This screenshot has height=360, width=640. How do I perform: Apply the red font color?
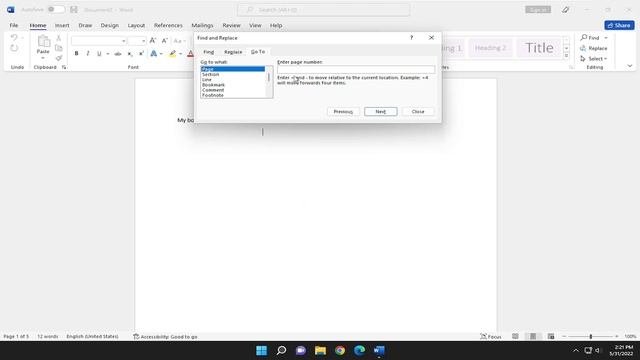pos(190,53)
